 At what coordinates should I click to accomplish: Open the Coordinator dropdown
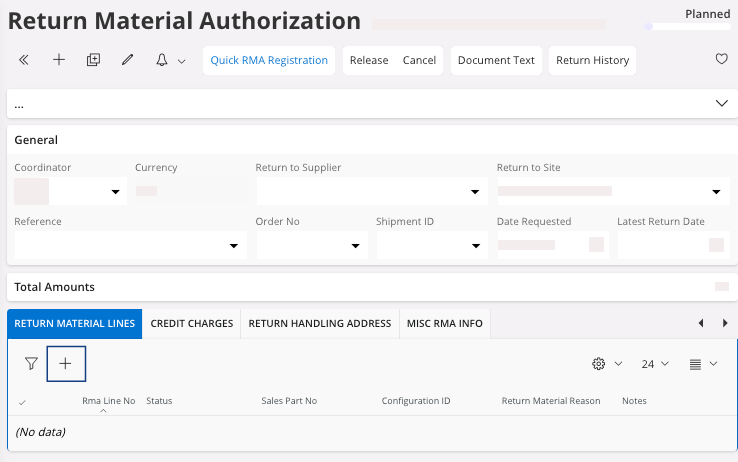(115, 191)
